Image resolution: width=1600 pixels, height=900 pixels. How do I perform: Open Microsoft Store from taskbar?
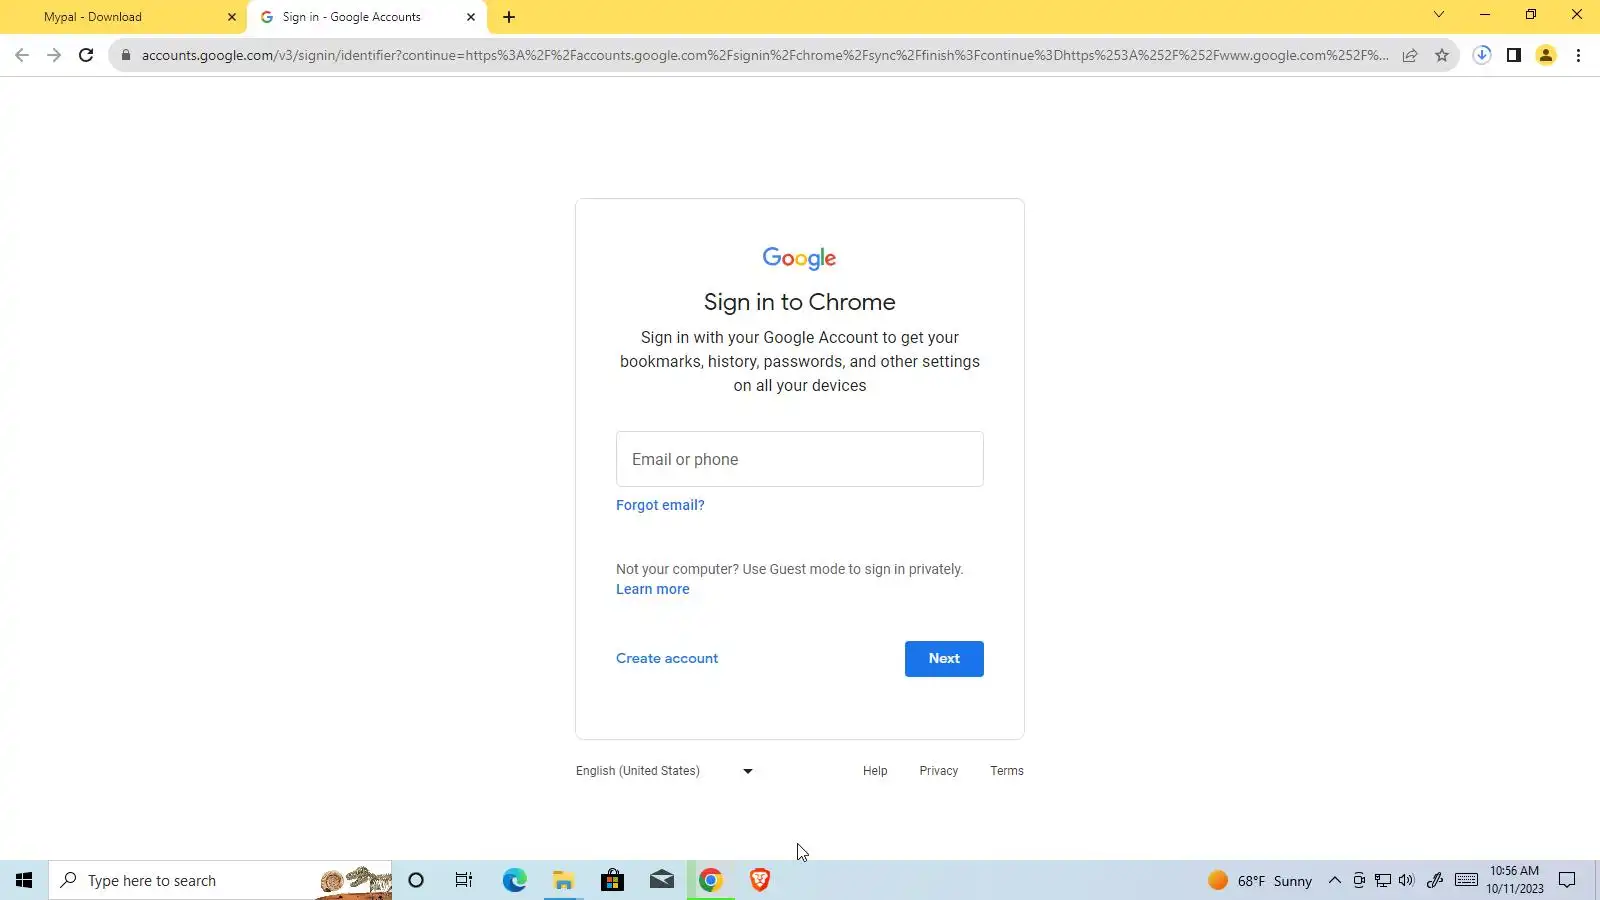coord(612,880)
